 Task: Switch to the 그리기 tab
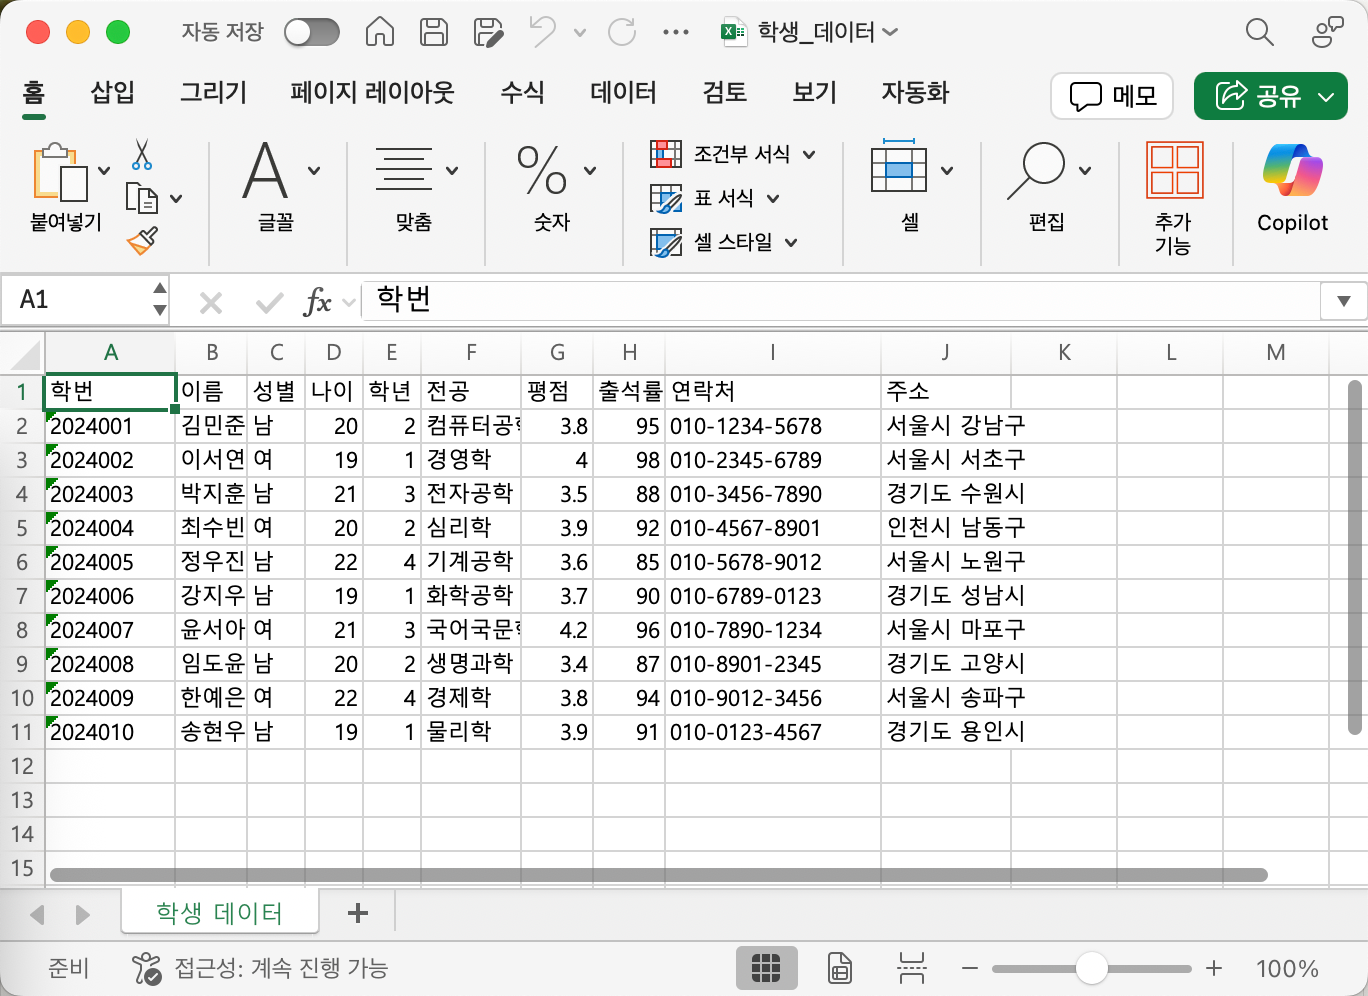pos(213,93)
